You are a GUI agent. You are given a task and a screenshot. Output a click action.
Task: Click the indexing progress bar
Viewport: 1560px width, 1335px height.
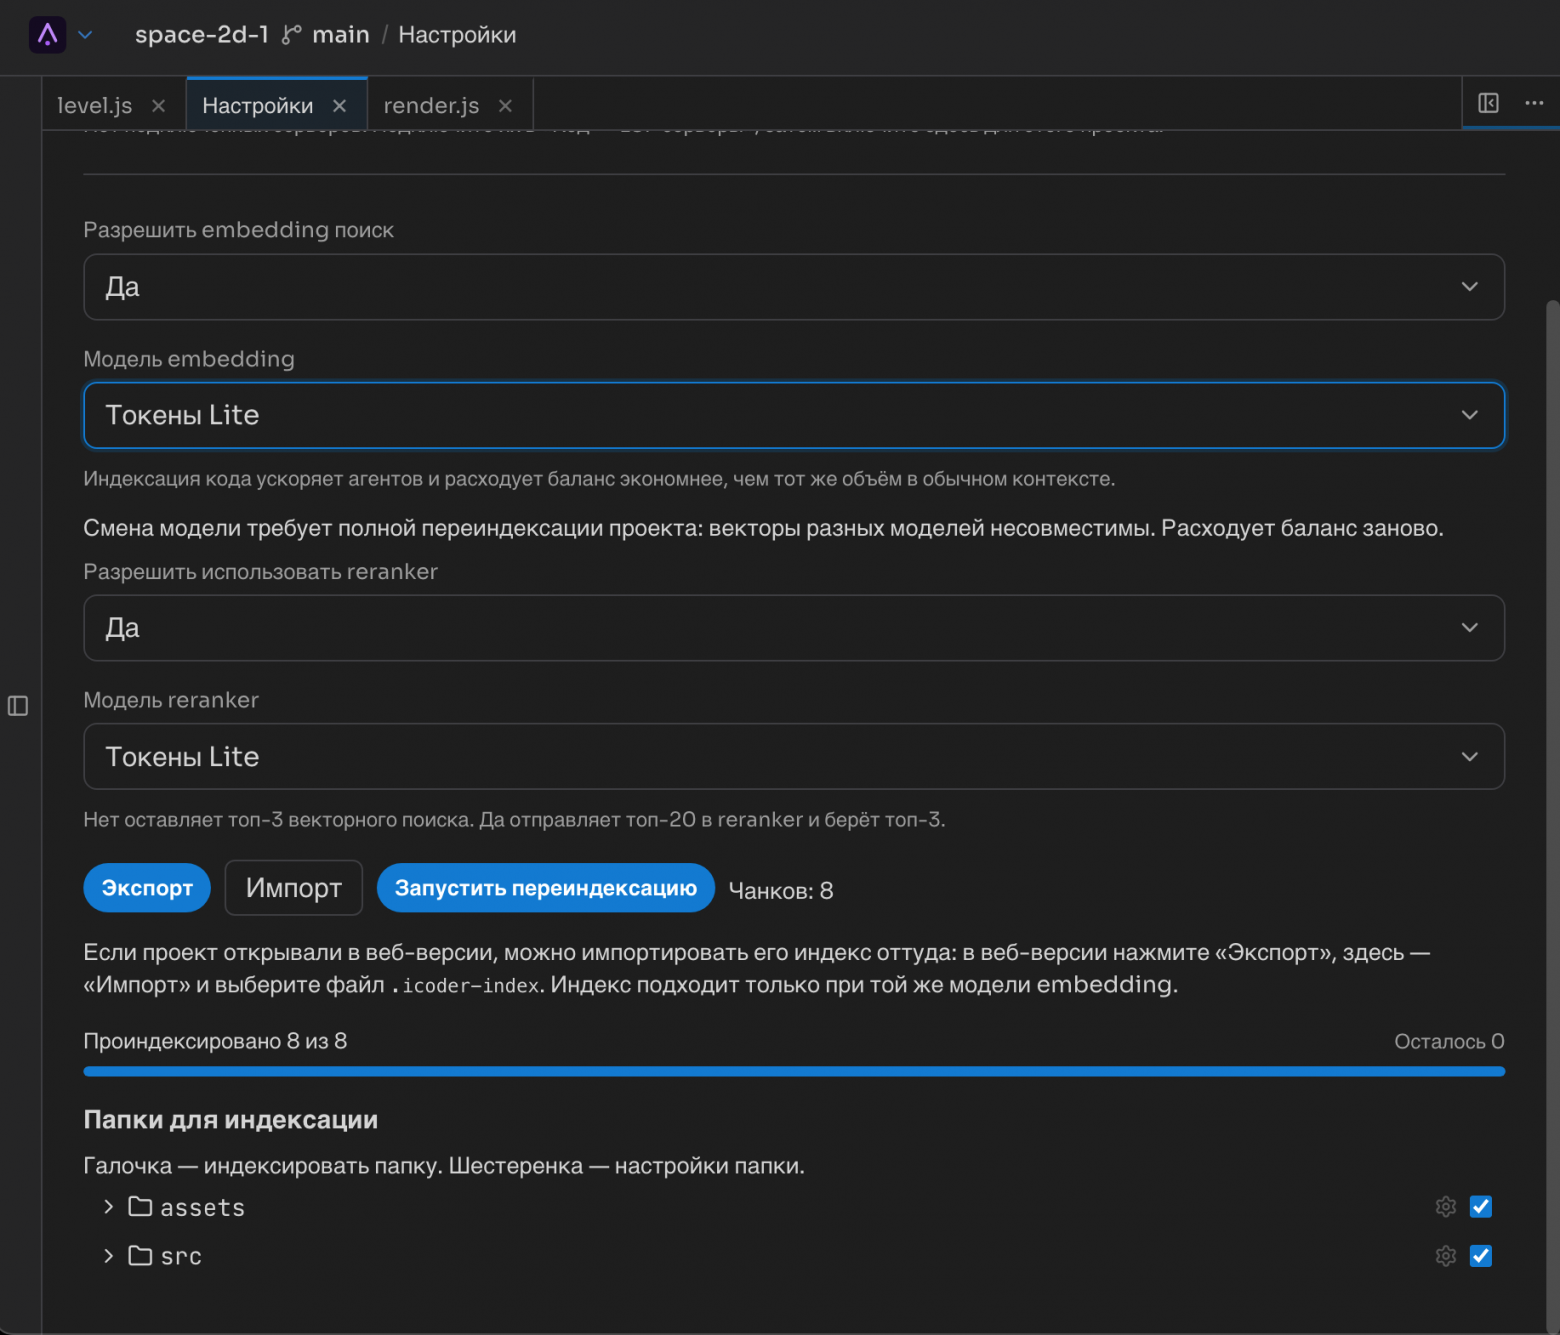pyautogui.click(x=794, y=1071)
